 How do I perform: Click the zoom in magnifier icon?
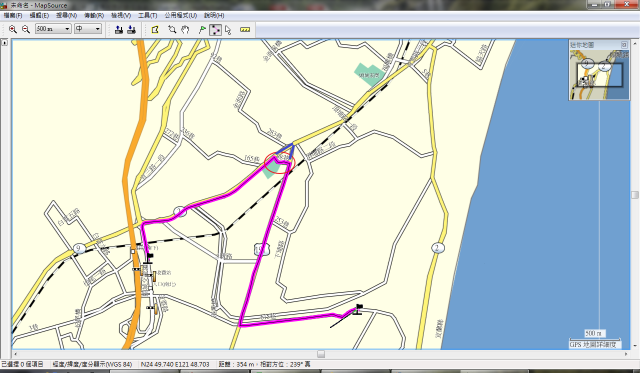pos(13,29)
